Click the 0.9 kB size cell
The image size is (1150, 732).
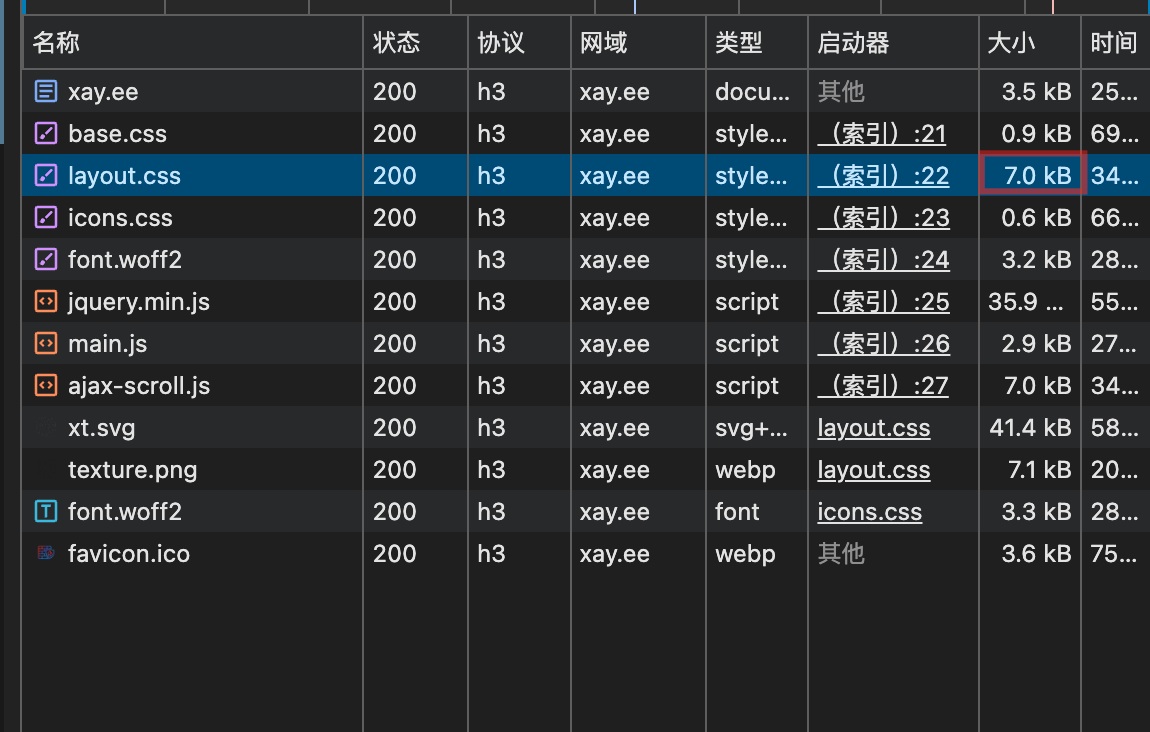1036,133
